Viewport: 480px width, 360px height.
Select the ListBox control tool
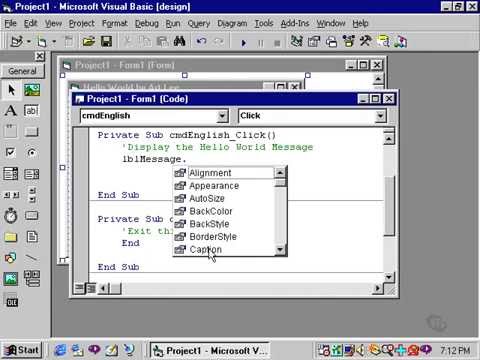[x=32, y=174]
